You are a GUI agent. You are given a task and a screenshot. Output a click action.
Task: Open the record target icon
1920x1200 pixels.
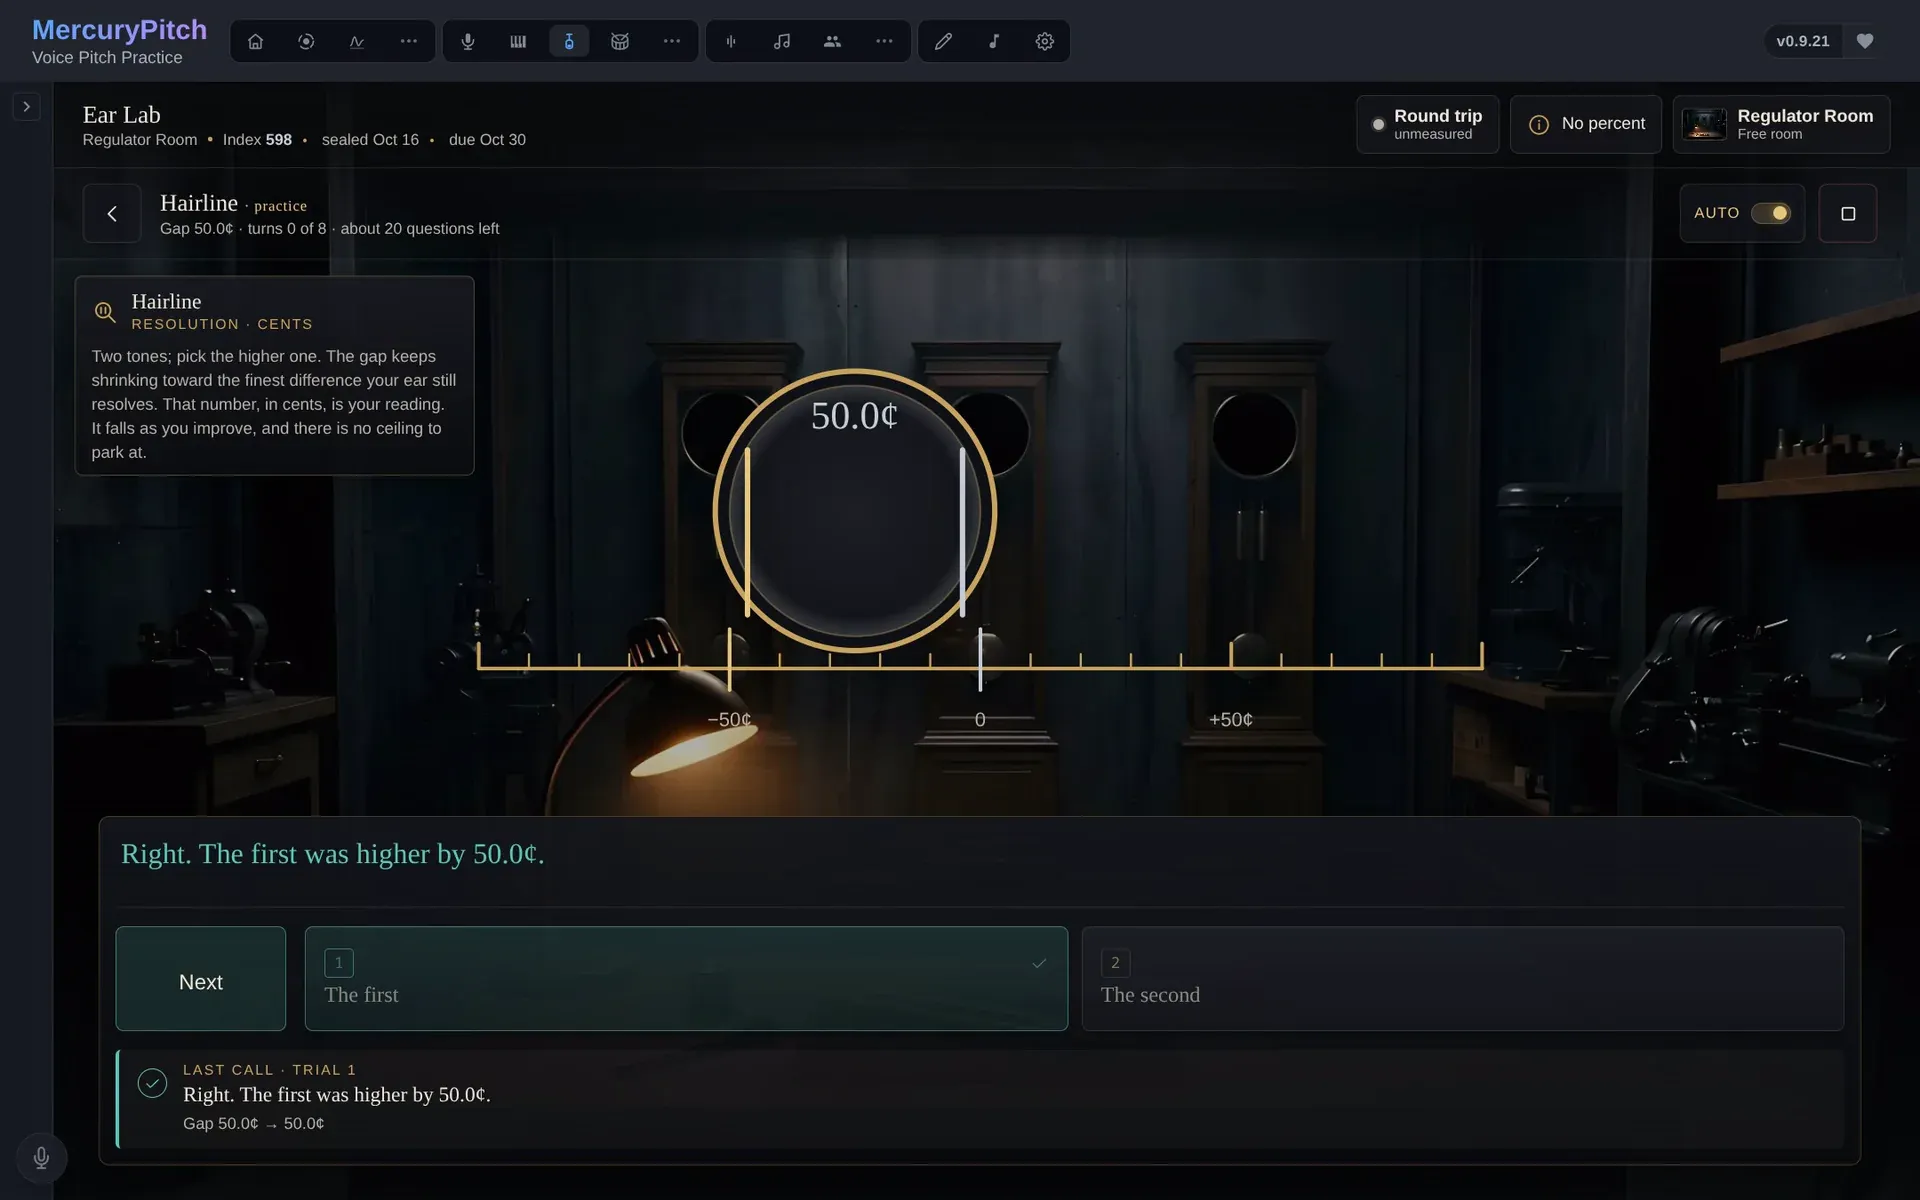(306, 41)
